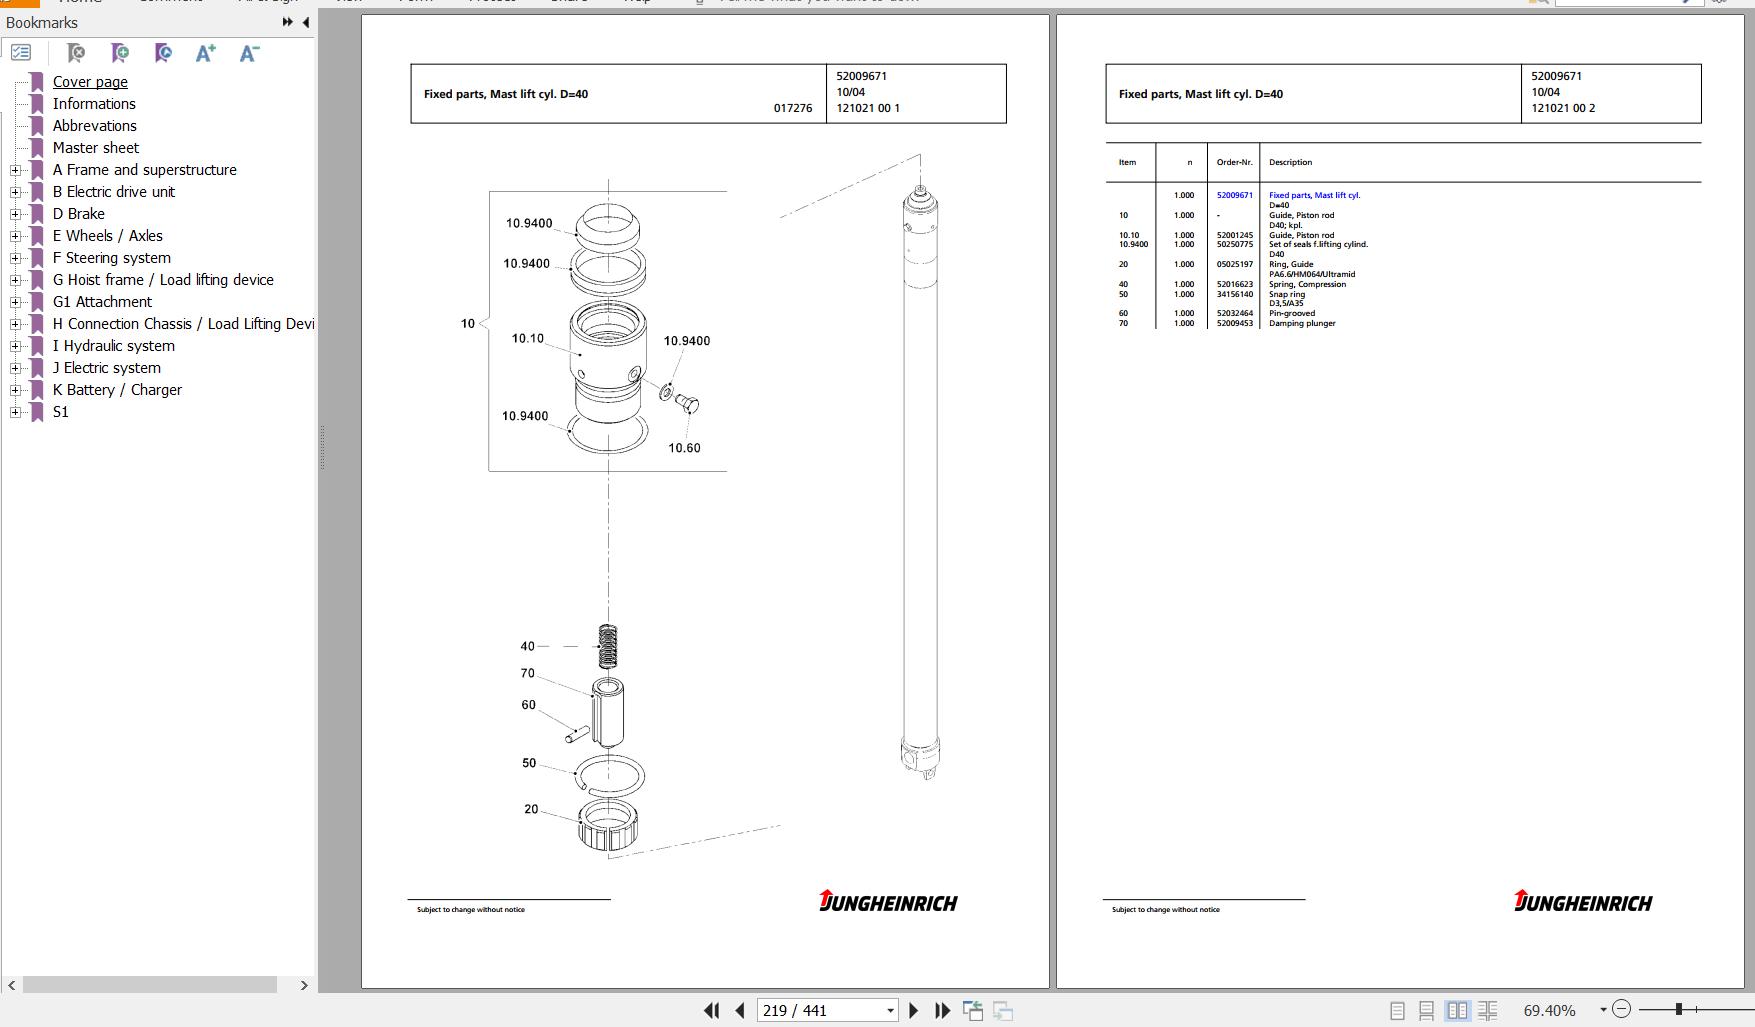The height and width of the screenshot is (1027, 1755).
Task: Click the delete bookmark icon
Action: [x=76, y=53]
